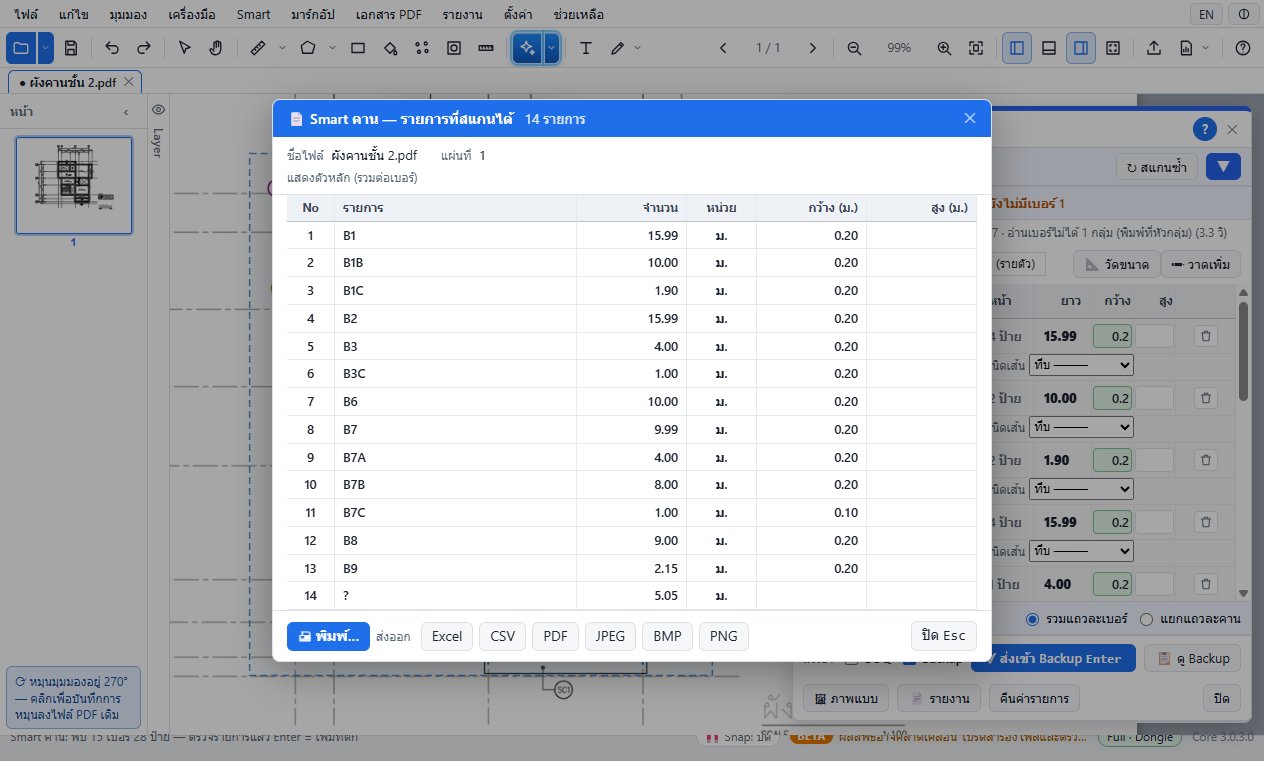
Task: Select the แยกแถวละคาน radio option
Action: tap(1147, 619)
